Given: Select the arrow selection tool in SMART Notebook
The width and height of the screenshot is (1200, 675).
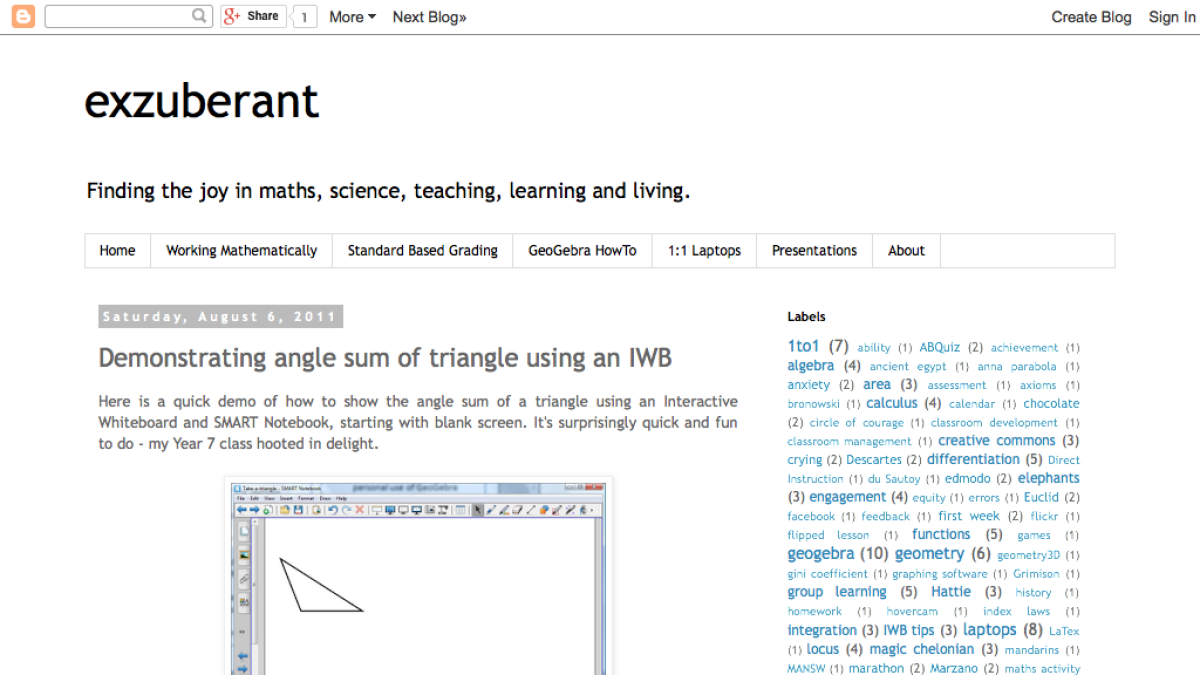Looking at the screenshot, I should click(478, 510).
